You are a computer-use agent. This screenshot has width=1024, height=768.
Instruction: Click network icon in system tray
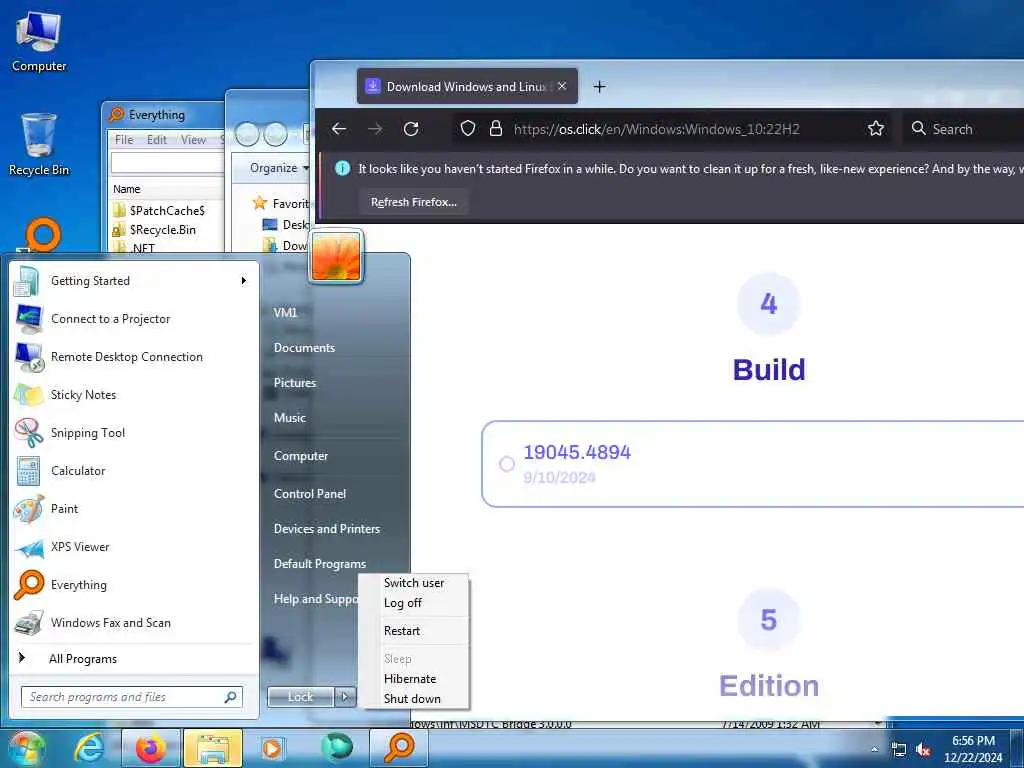coord(899,750)
